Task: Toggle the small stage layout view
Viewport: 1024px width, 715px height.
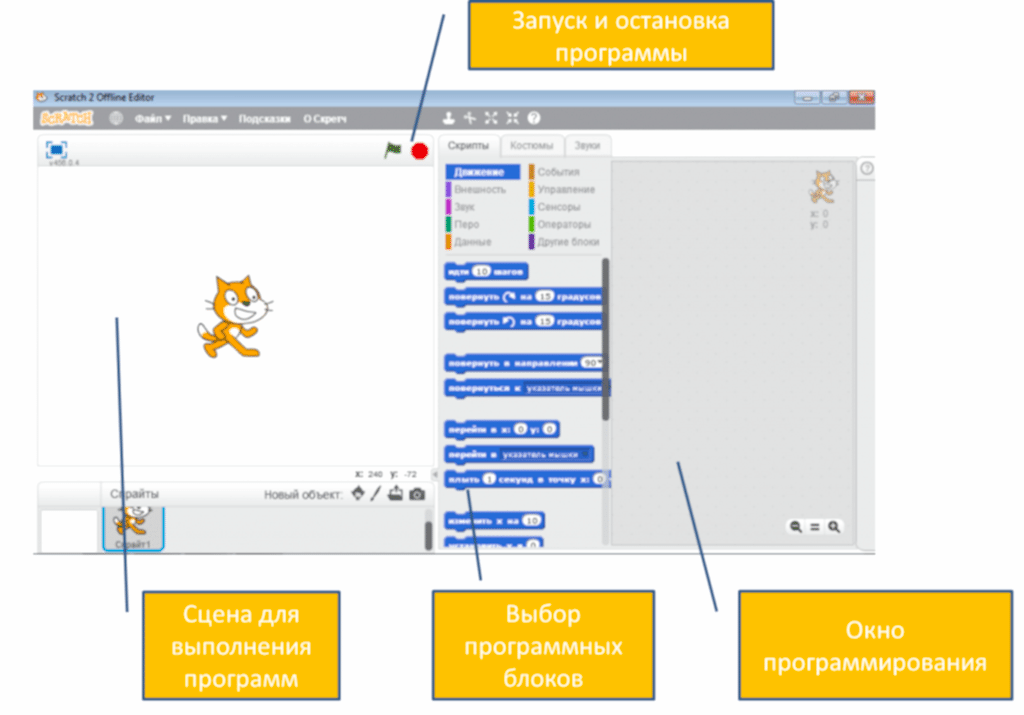Action: (57, 148)
